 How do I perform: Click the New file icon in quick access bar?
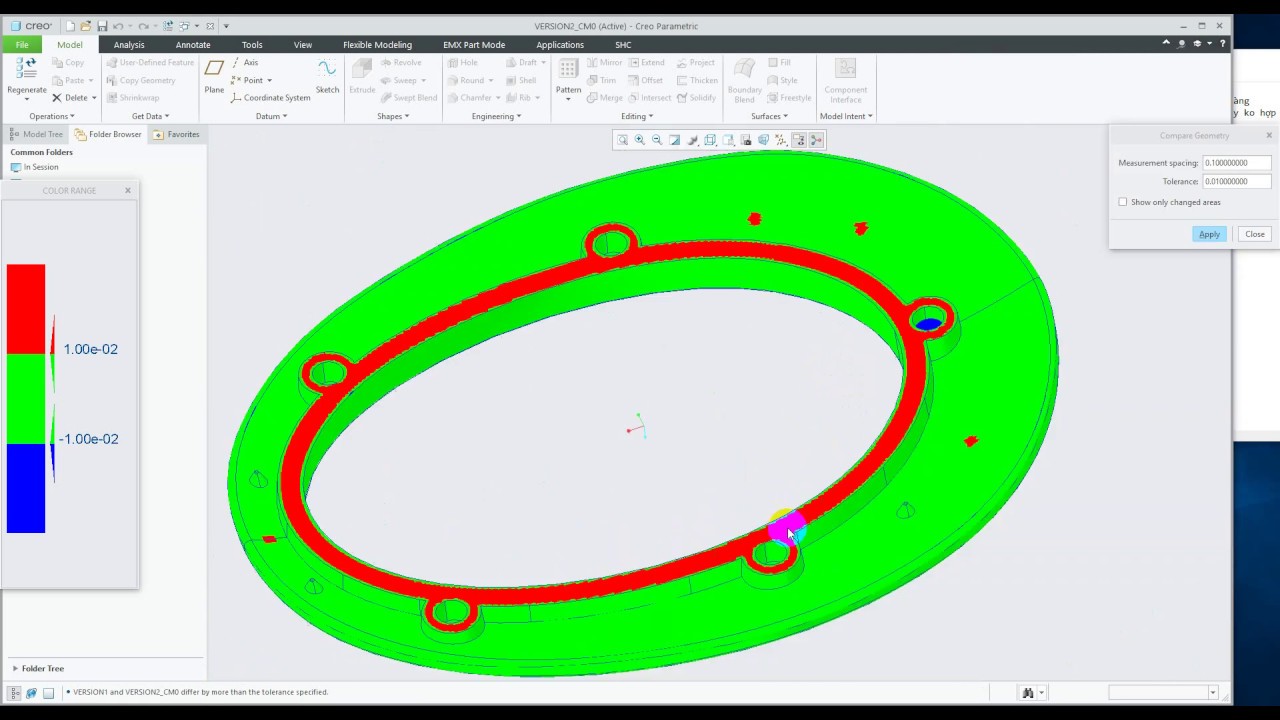(x=70, y=26)
